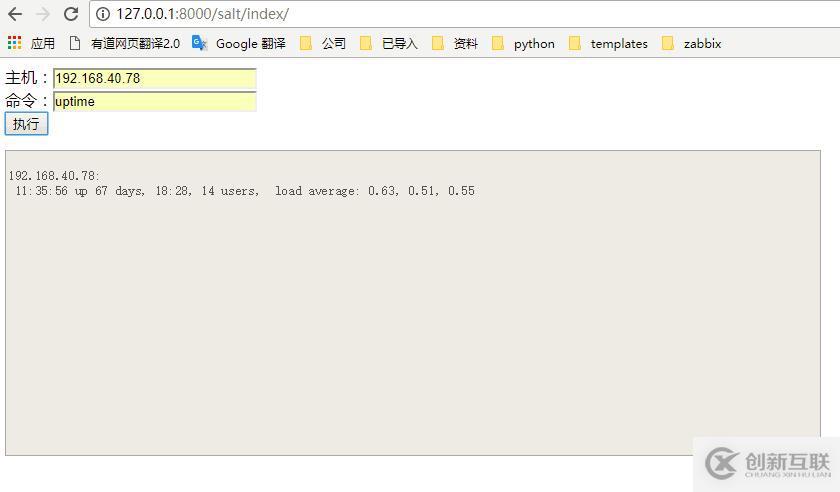Open the 已导入 bookmark folder
840x492 pixels.
click(x=388, y=43)
